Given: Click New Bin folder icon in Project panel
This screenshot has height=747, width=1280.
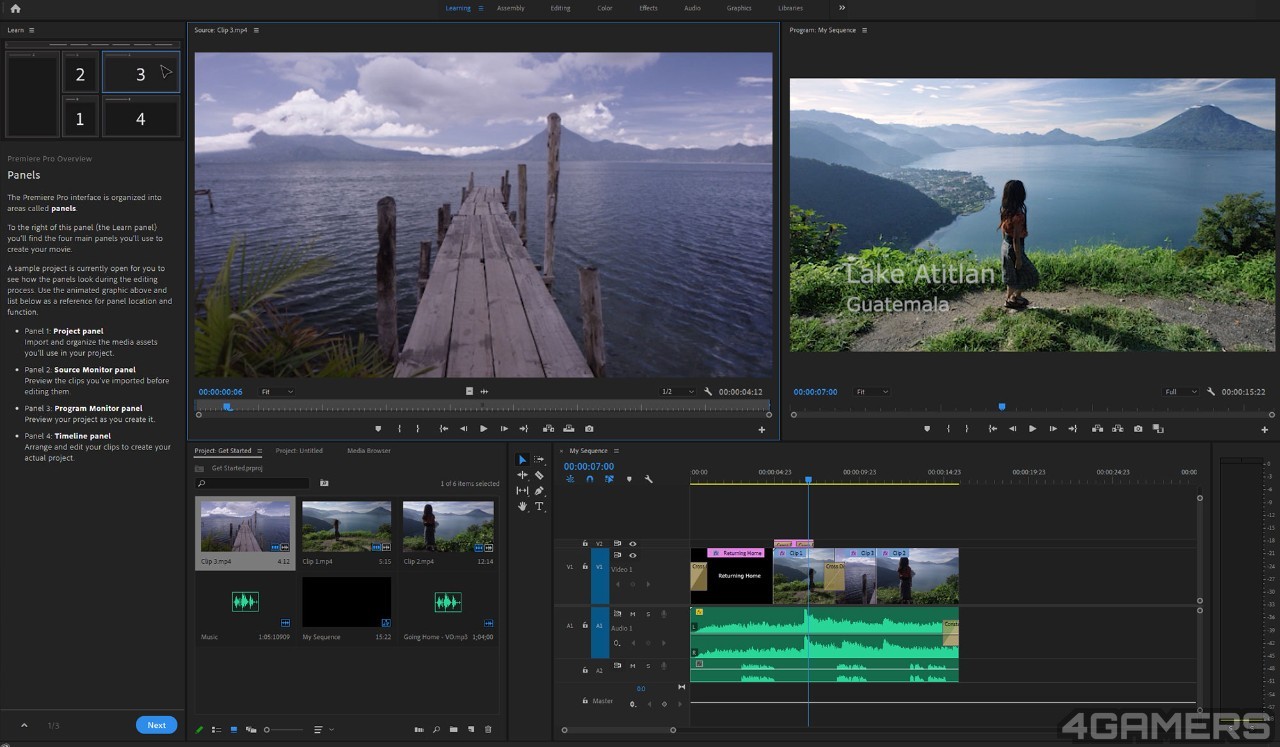Looking at the screenshot, I should click(x=453, y=730).
